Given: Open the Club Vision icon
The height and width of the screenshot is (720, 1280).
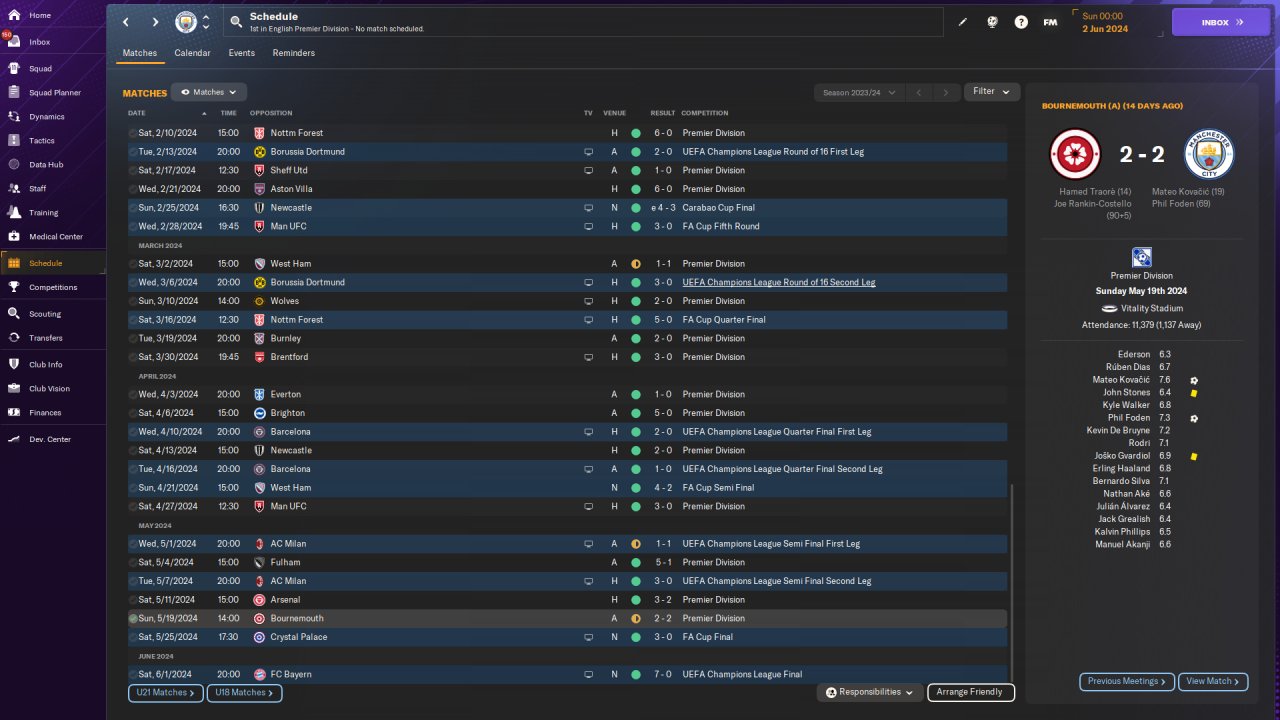Looking at the screenshot, I should pos(14,388).
